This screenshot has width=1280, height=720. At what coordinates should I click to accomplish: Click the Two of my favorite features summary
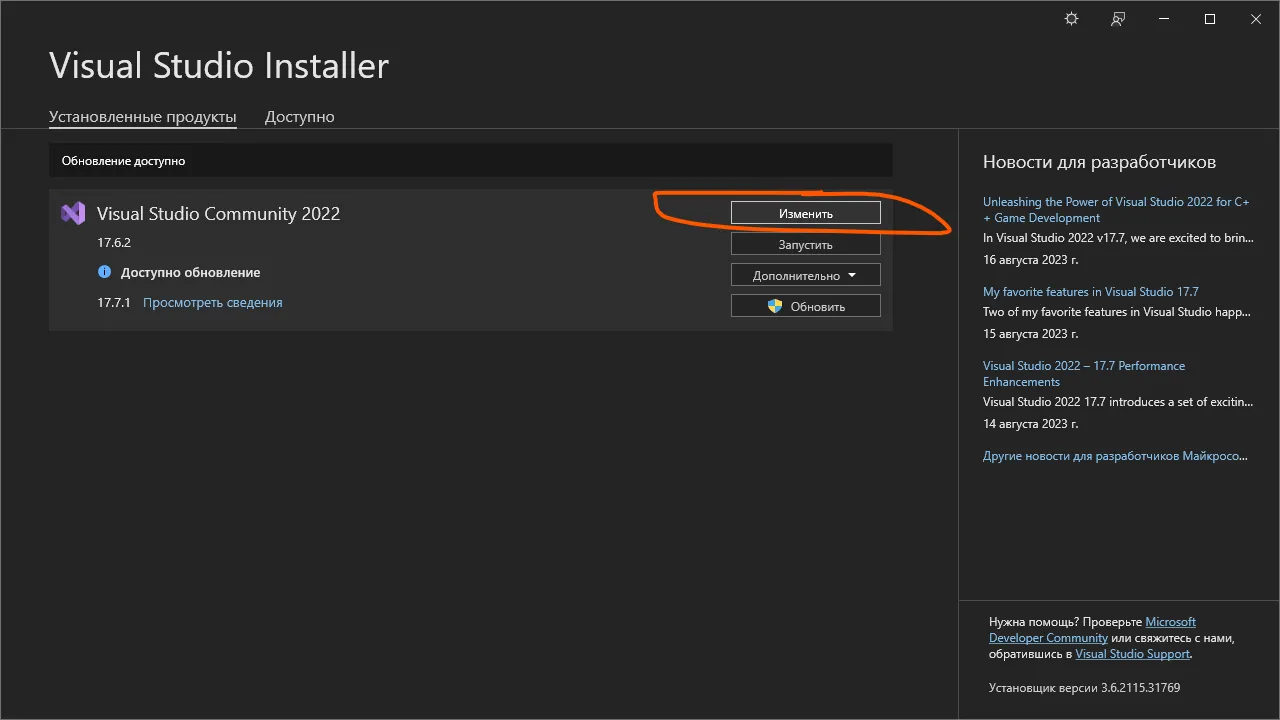1116,312
